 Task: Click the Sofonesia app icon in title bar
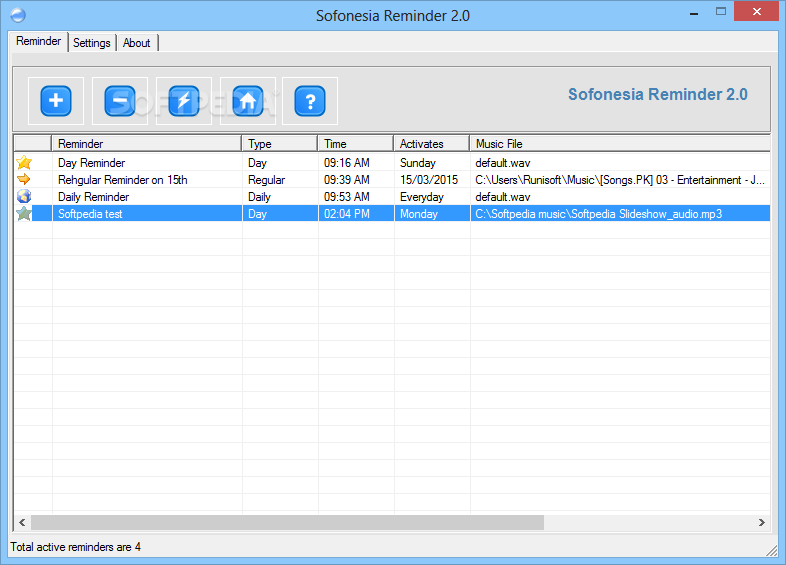point(18,15)
